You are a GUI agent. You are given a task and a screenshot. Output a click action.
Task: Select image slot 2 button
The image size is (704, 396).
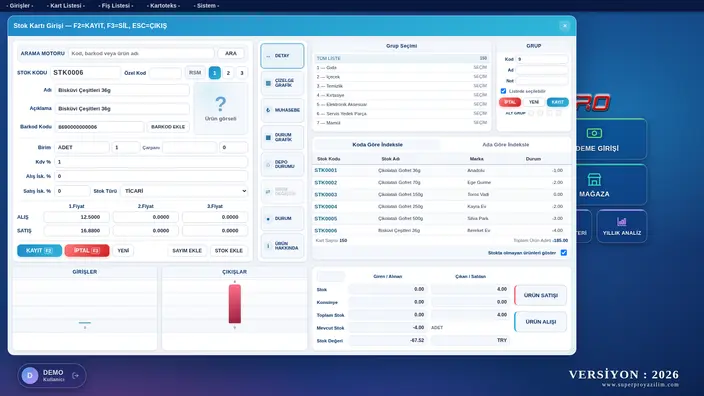pos(228,73)
